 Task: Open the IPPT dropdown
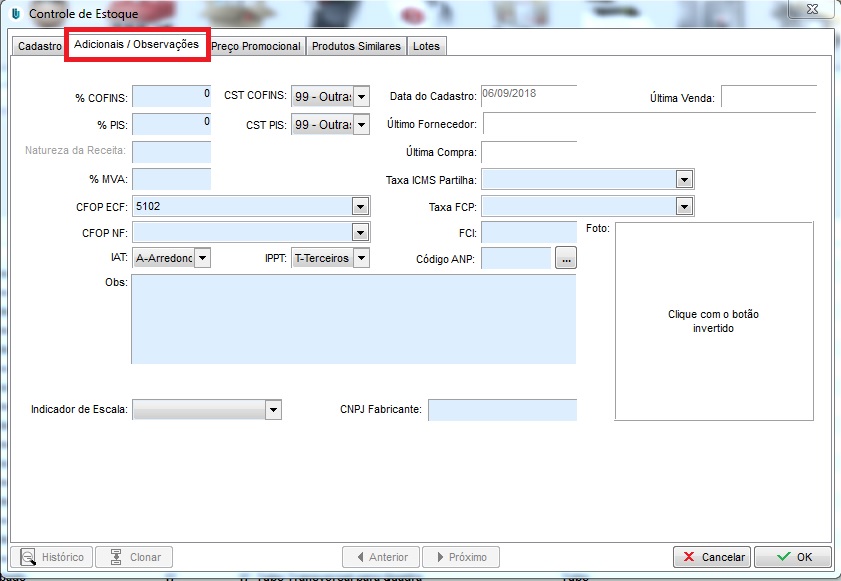point(361,258)
